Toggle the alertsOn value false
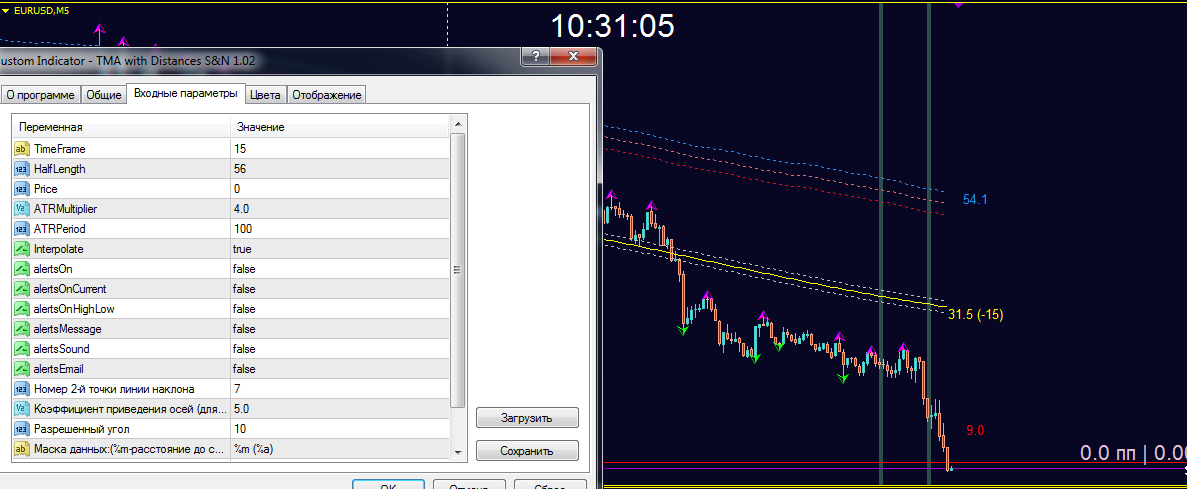1187x489 pixels. pyautogui.click(x=340, y=269)
